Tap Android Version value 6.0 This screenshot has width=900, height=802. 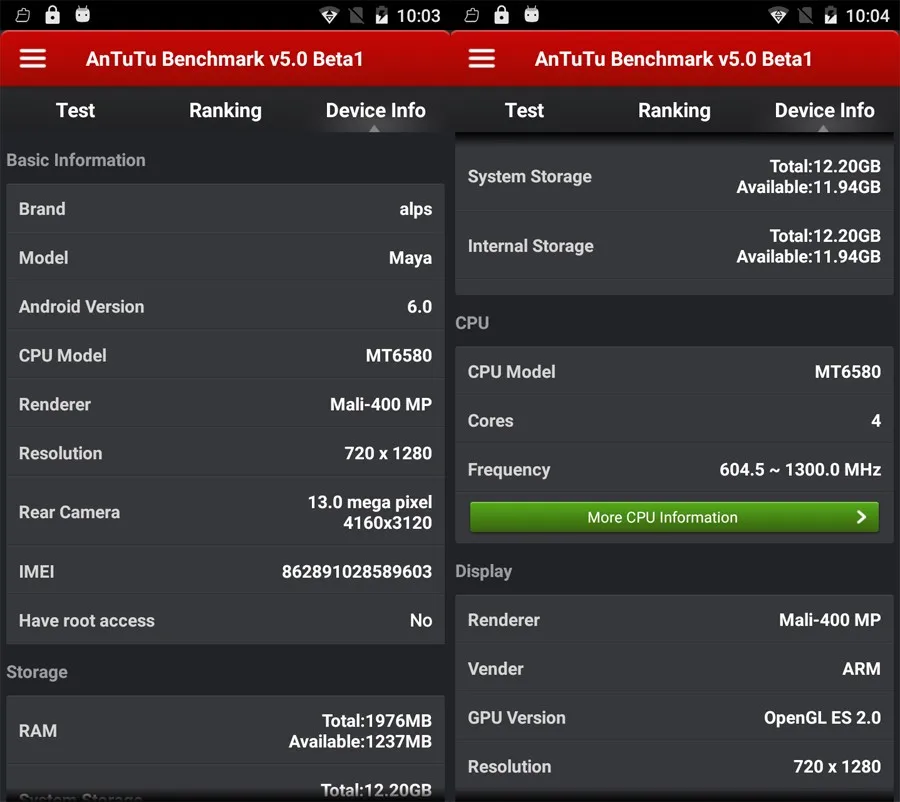coord(420,307)
